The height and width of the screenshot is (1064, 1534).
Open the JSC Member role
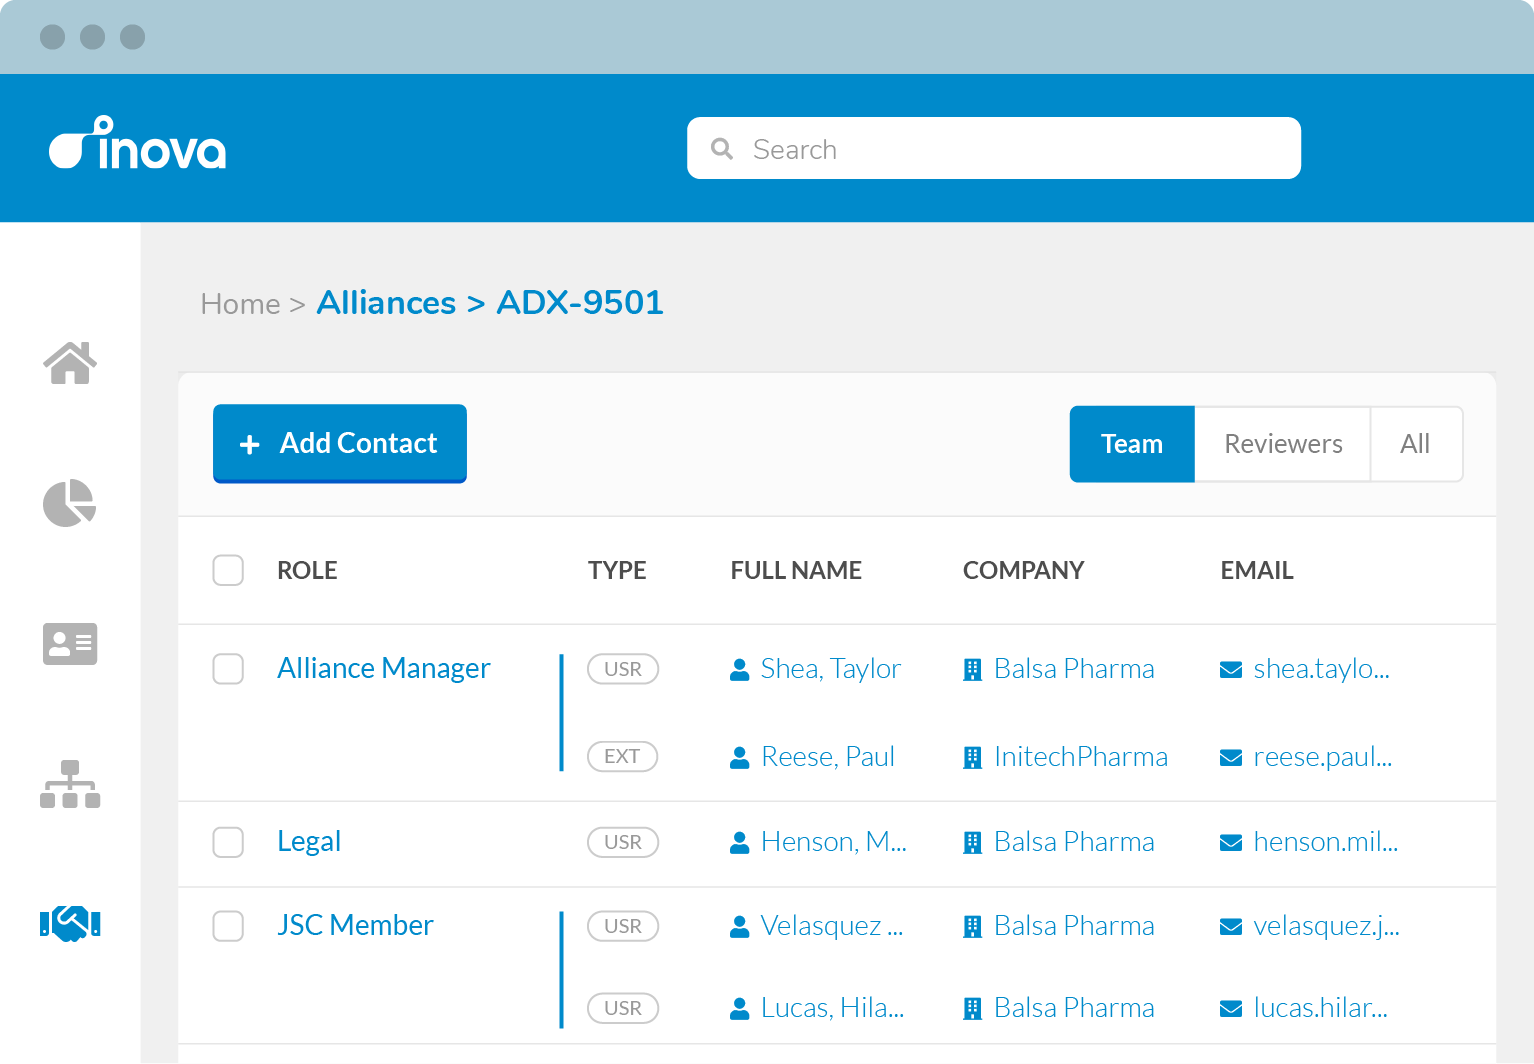(x=355, y=925)
